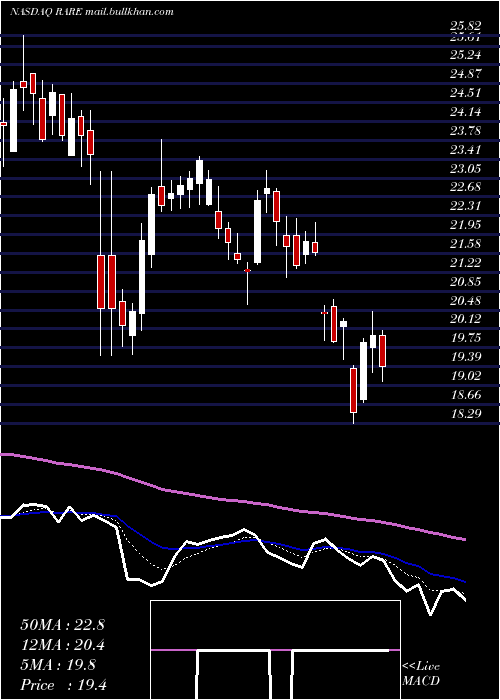This screenshot has height=700, width=500.
Task: Click the 21.22 price axis label
Action: (x=466, y=262)
